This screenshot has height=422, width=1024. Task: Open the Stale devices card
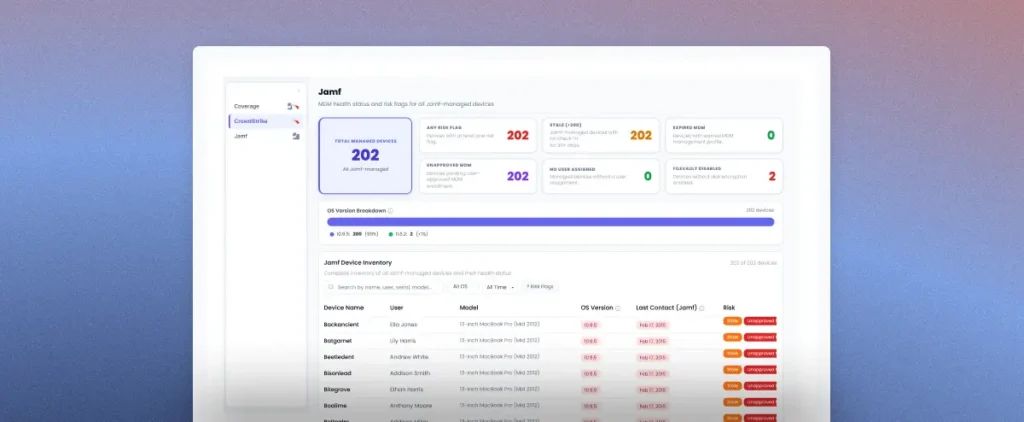[601, 135]
